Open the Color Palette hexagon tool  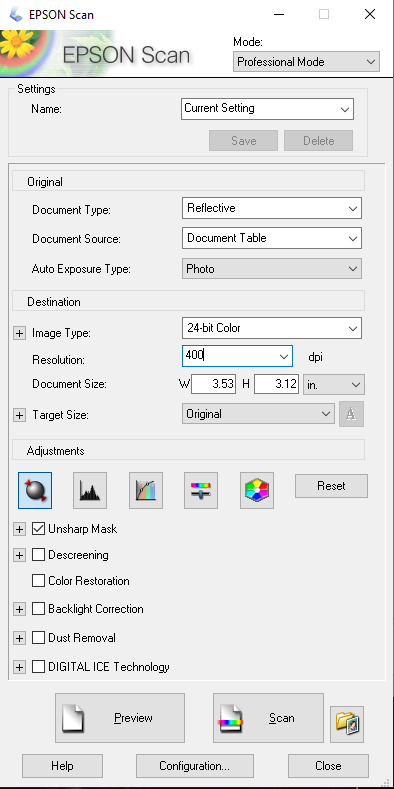point(257,490)
